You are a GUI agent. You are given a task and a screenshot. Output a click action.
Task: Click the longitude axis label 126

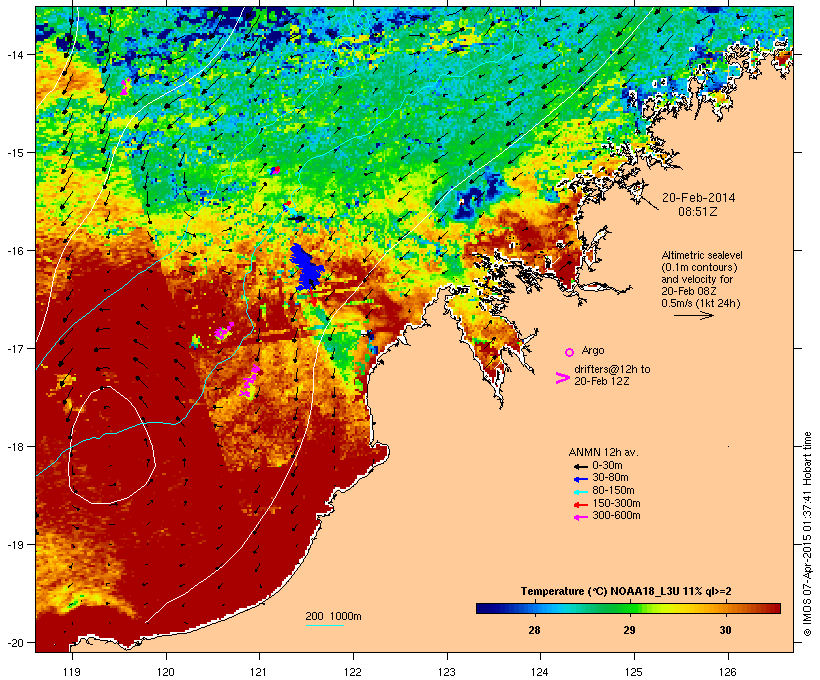[728, 672]
